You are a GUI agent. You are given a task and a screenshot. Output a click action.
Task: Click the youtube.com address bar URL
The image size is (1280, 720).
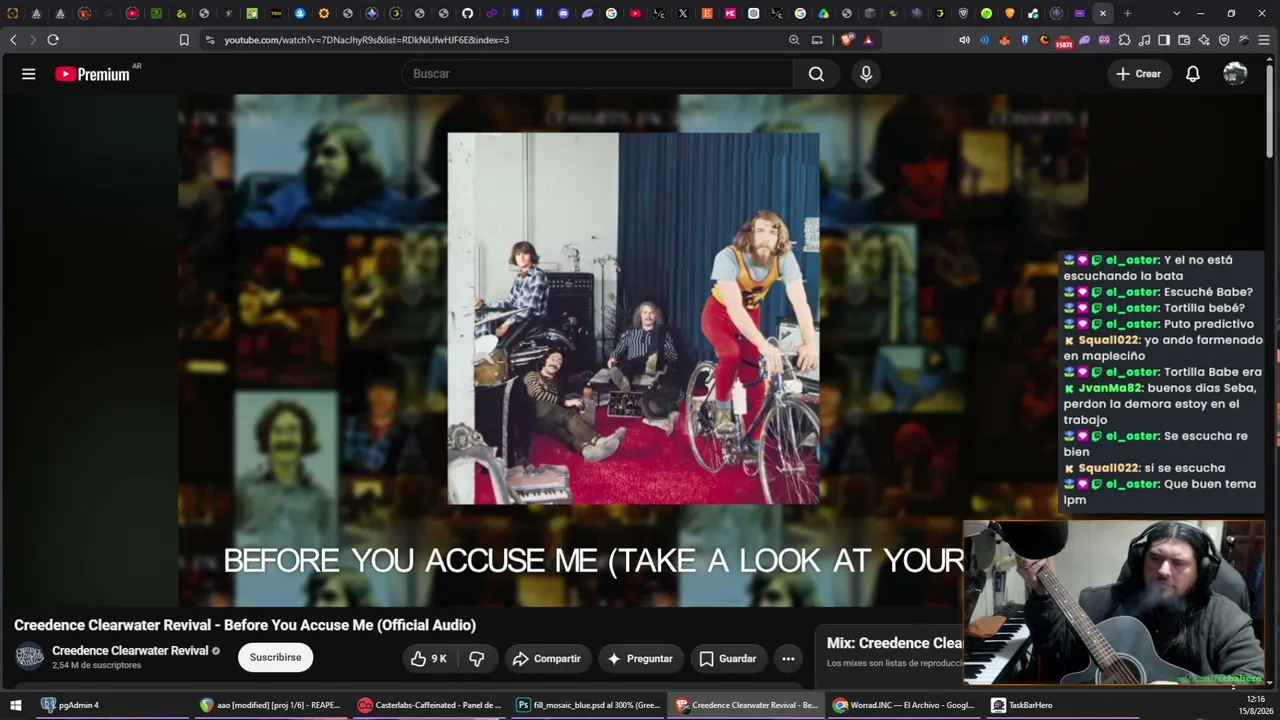(x=366, y=40)
